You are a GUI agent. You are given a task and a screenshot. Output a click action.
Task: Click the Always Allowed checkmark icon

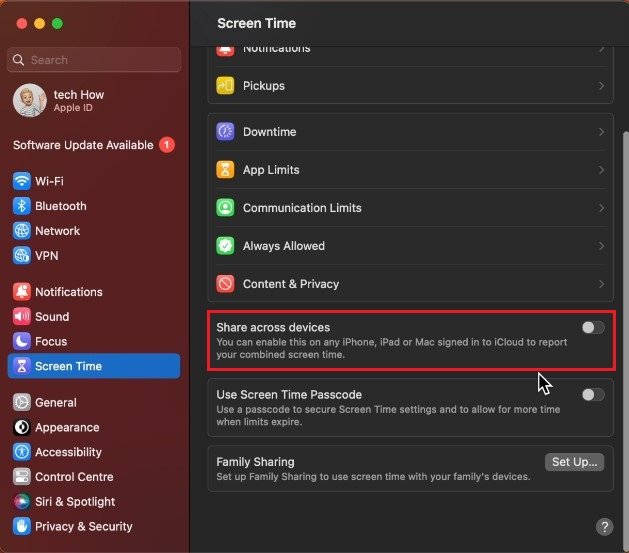tap(225, 246)
